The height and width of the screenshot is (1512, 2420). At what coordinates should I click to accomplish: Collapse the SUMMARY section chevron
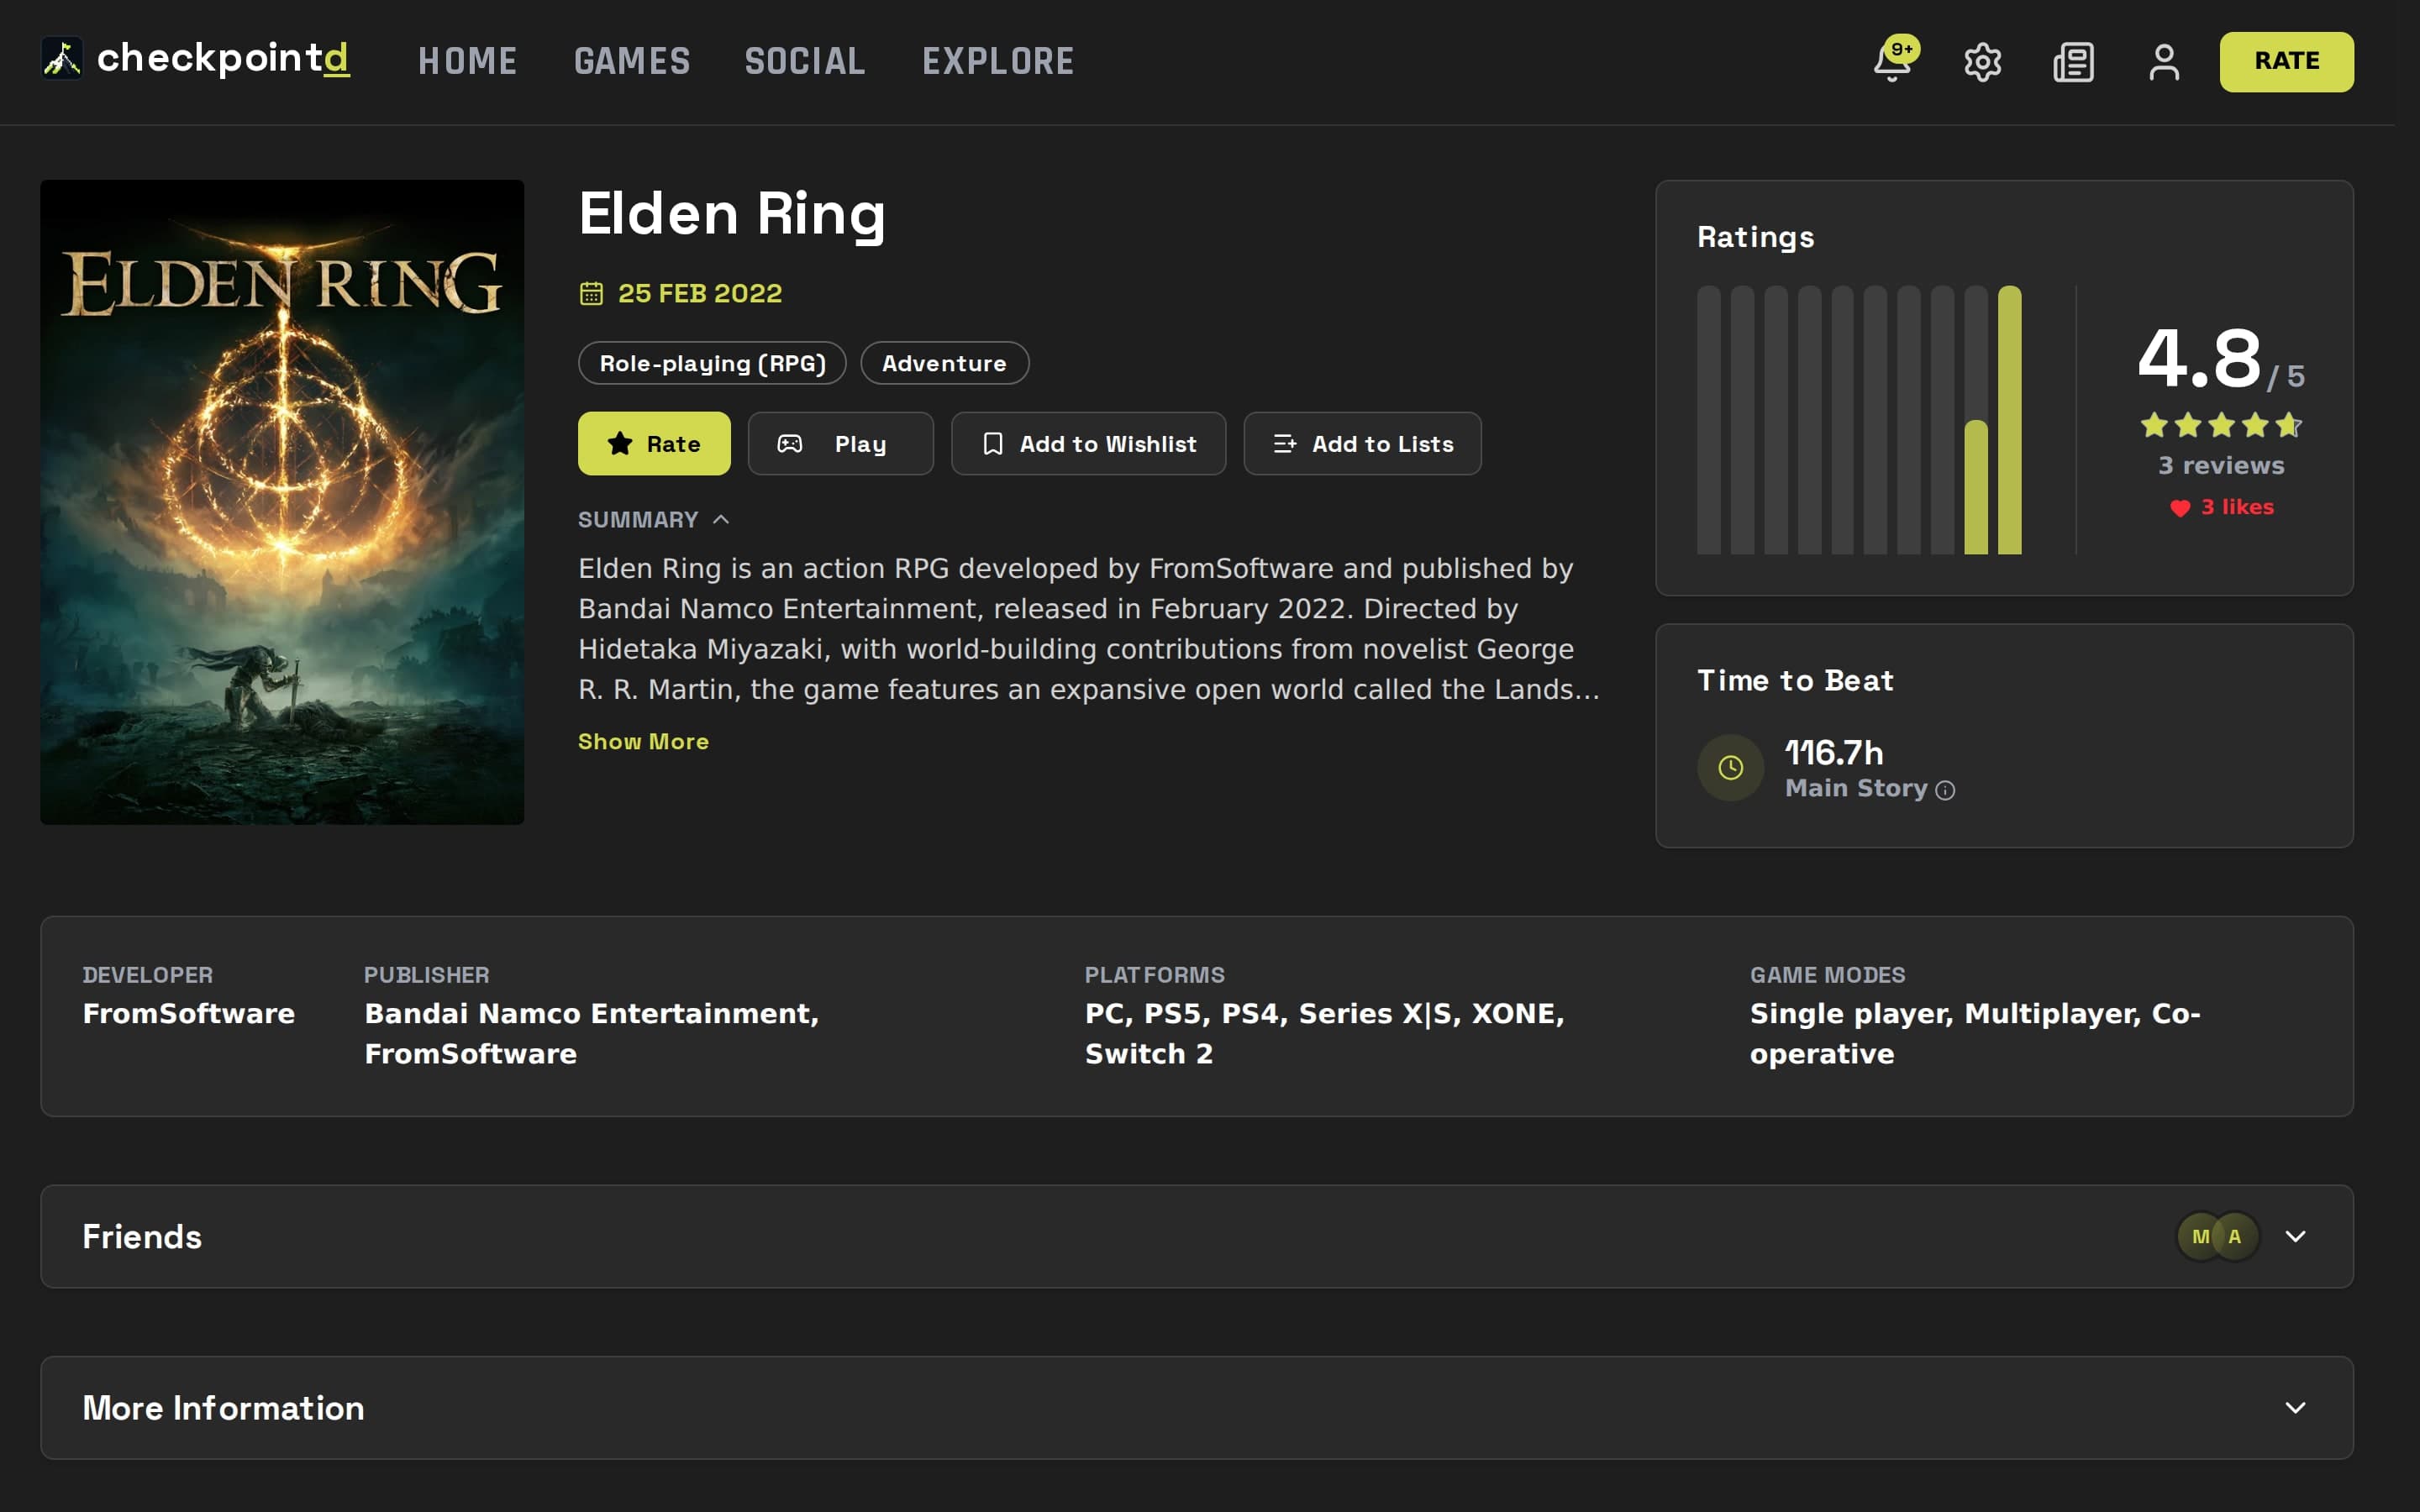pyautogui.click(x=721, y=519)
